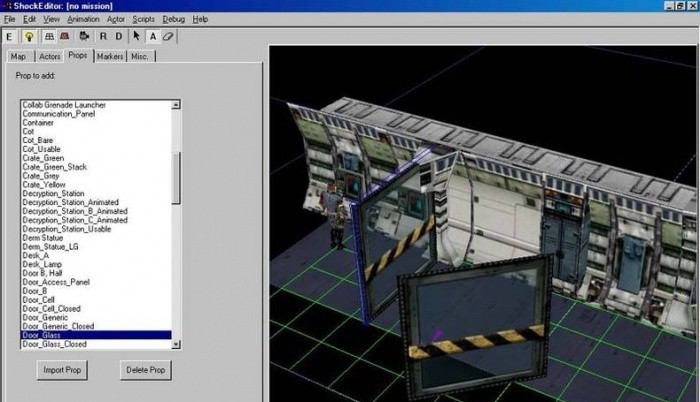700x402 pixels.
Task: Click the D toolbar button
Action: 118,36
